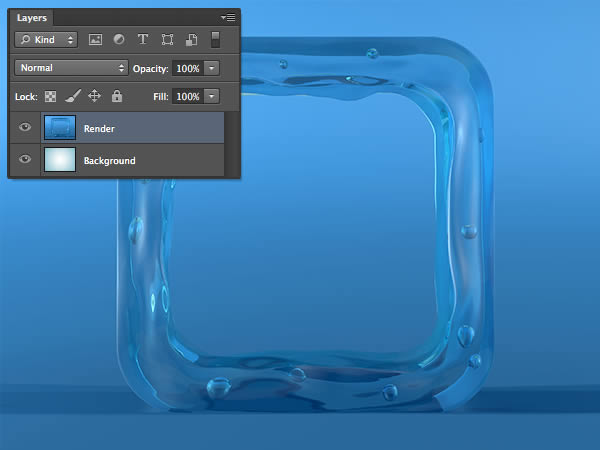Filter for smart objects icon
This screenshot has height=450, width=600.
(x=191, y=39)
